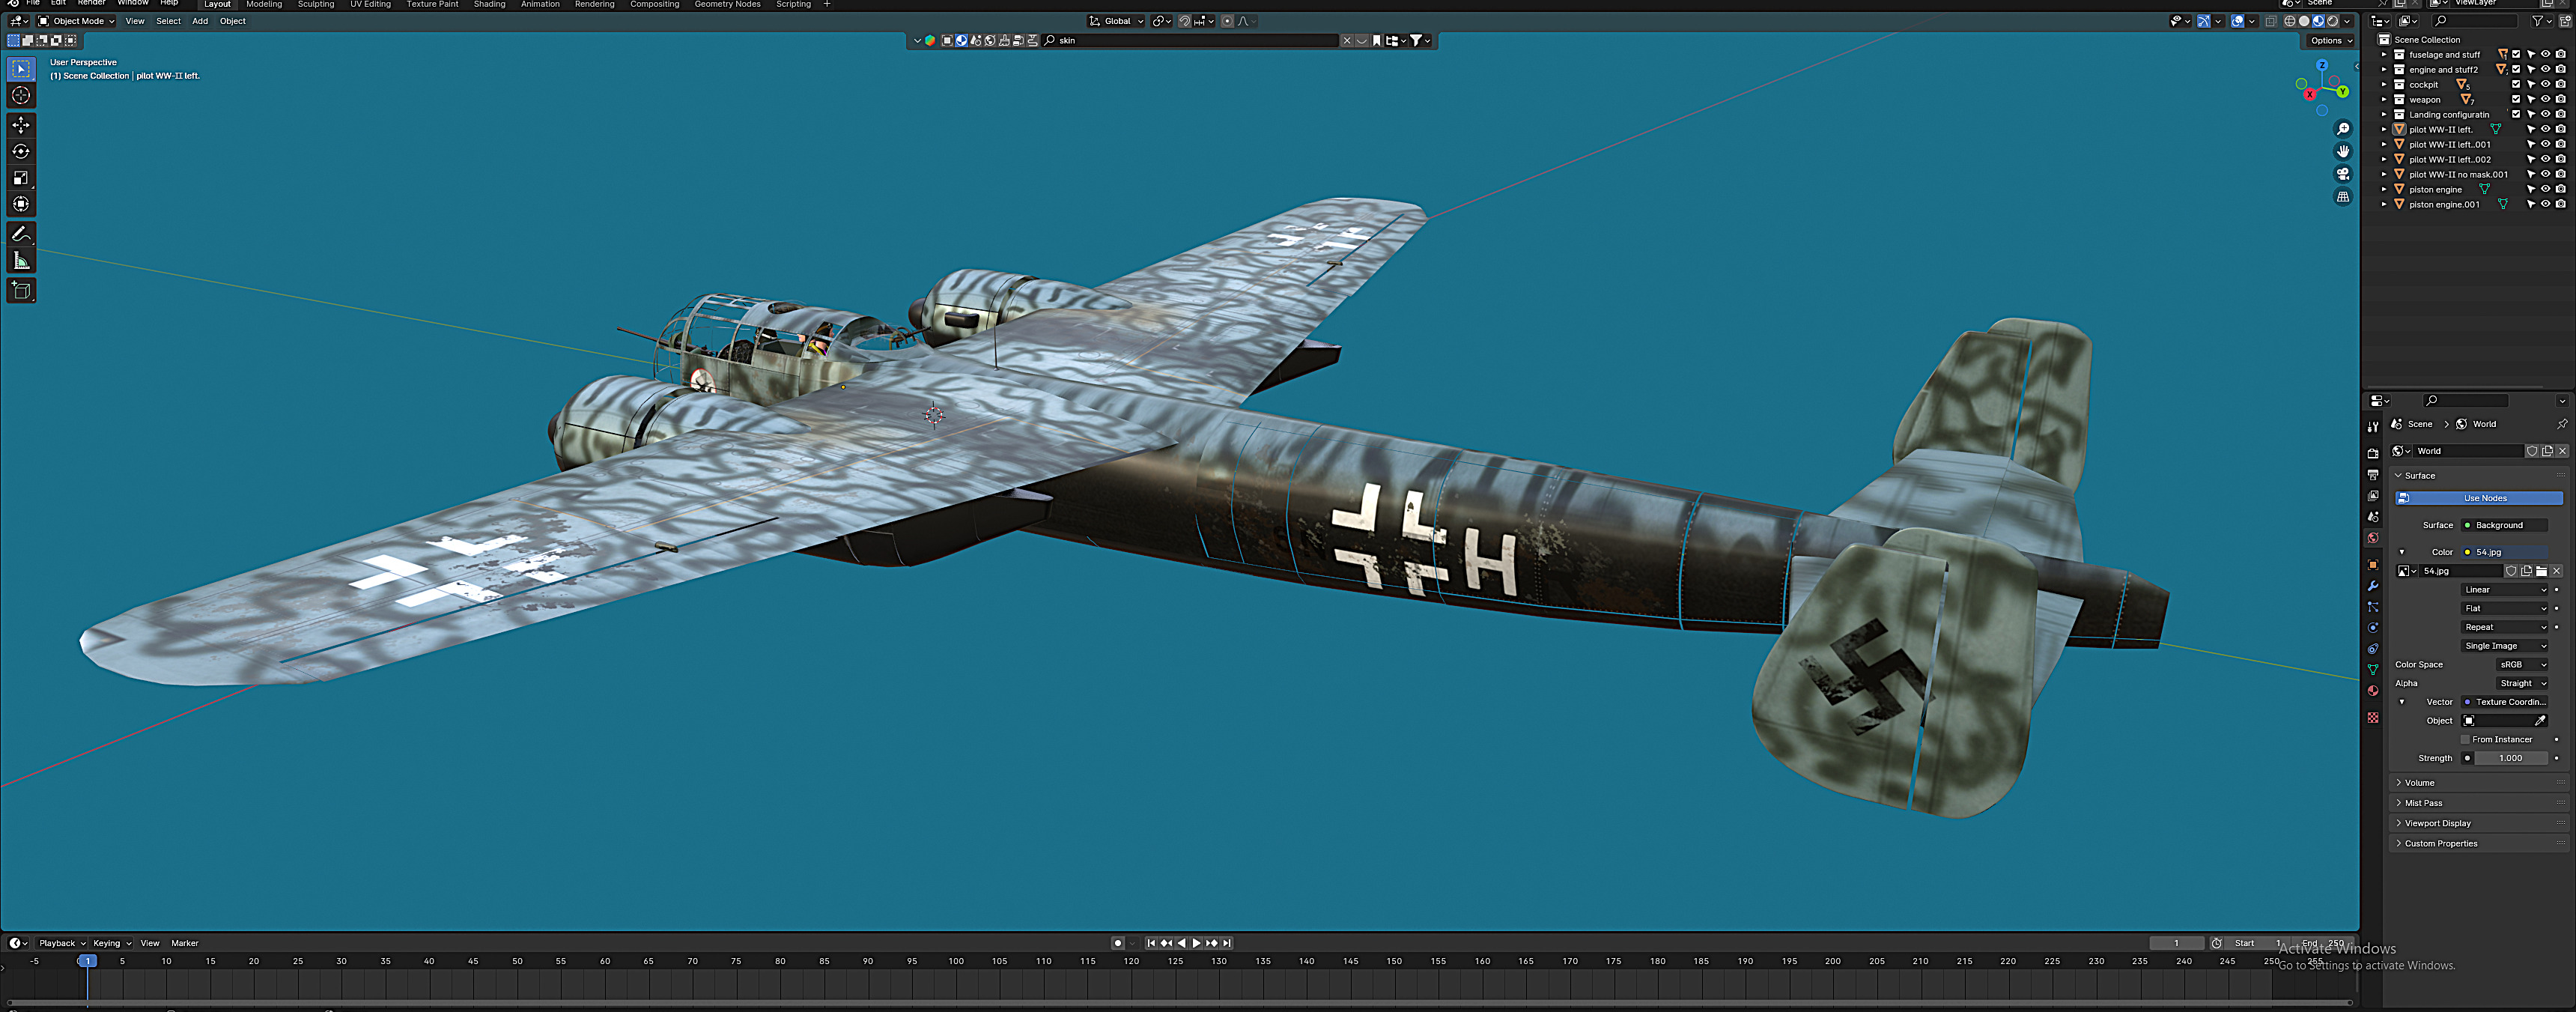Image resolution: width=2576 pixels, height=1012 pixels.
Task: Open the Select menu in viewport header
Action: 168,21
